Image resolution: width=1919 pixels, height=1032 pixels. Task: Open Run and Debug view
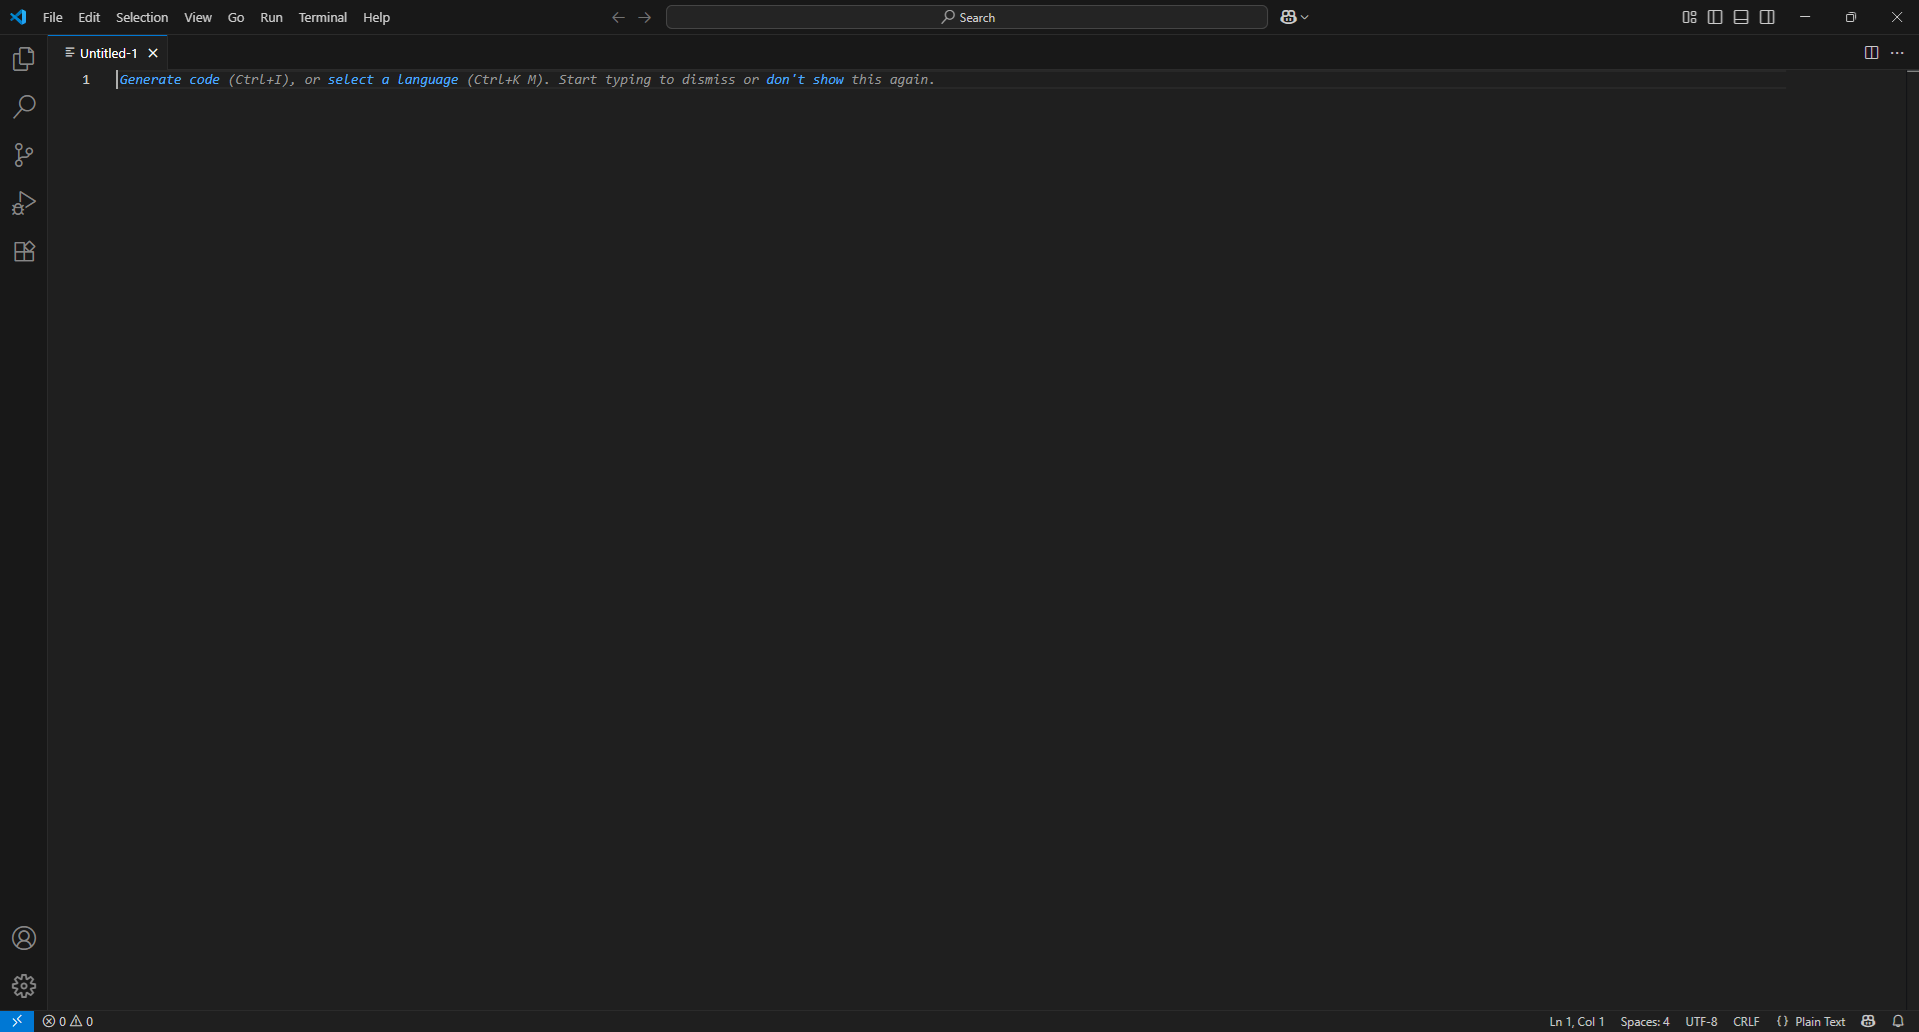[x=24, y=203]
